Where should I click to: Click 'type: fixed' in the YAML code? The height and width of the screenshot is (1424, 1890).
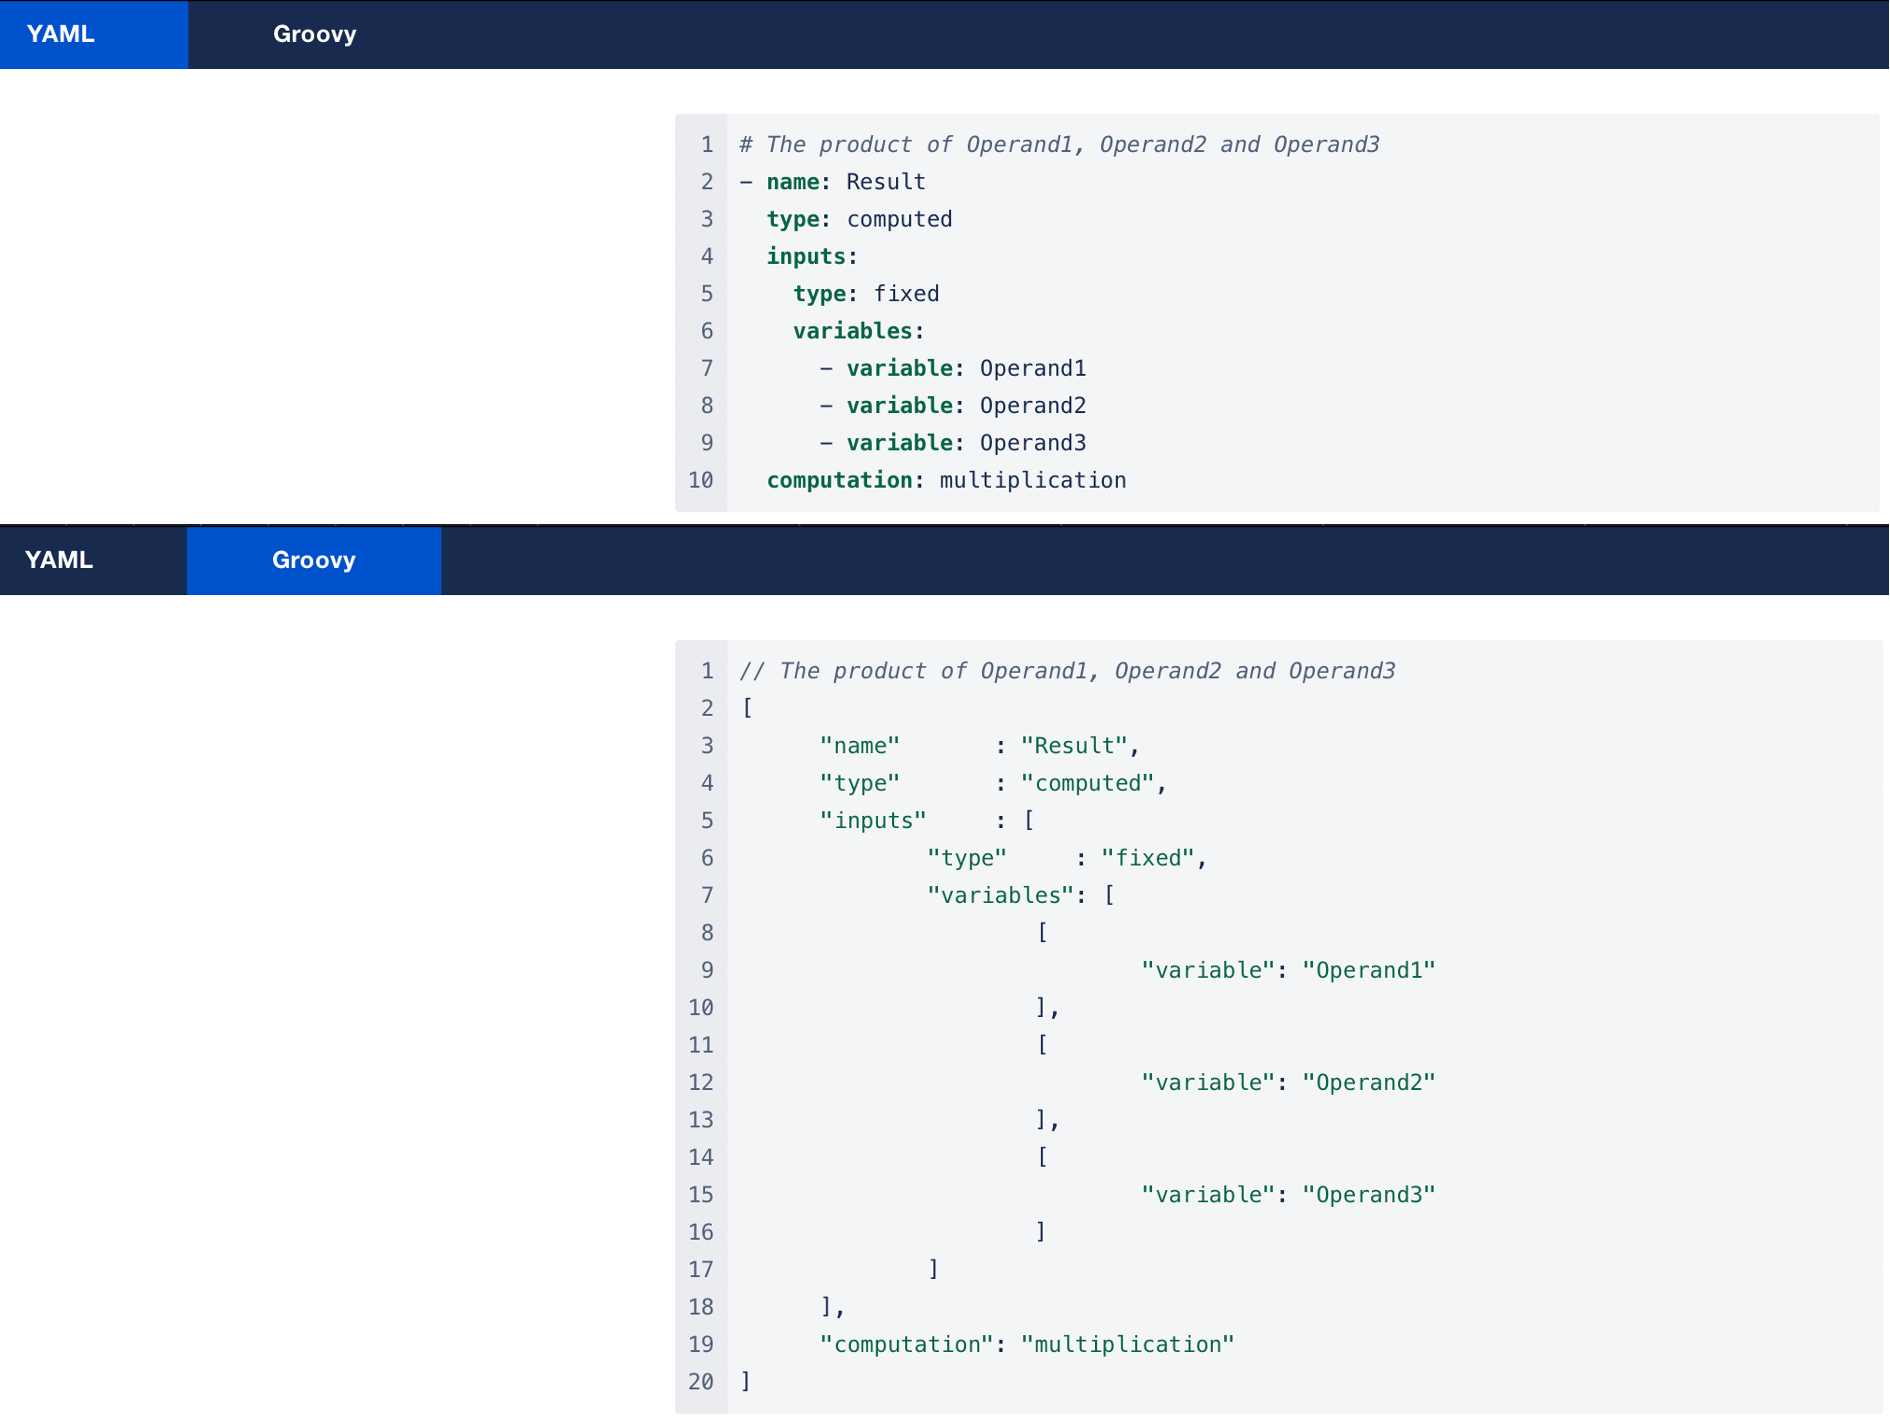[x=865, y=294]
